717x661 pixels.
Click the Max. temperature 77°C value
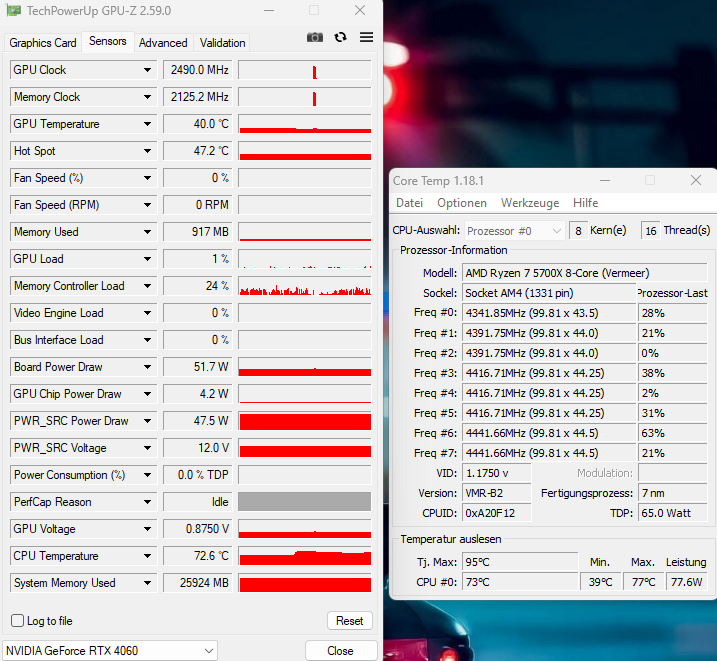[x=643, y=582]
